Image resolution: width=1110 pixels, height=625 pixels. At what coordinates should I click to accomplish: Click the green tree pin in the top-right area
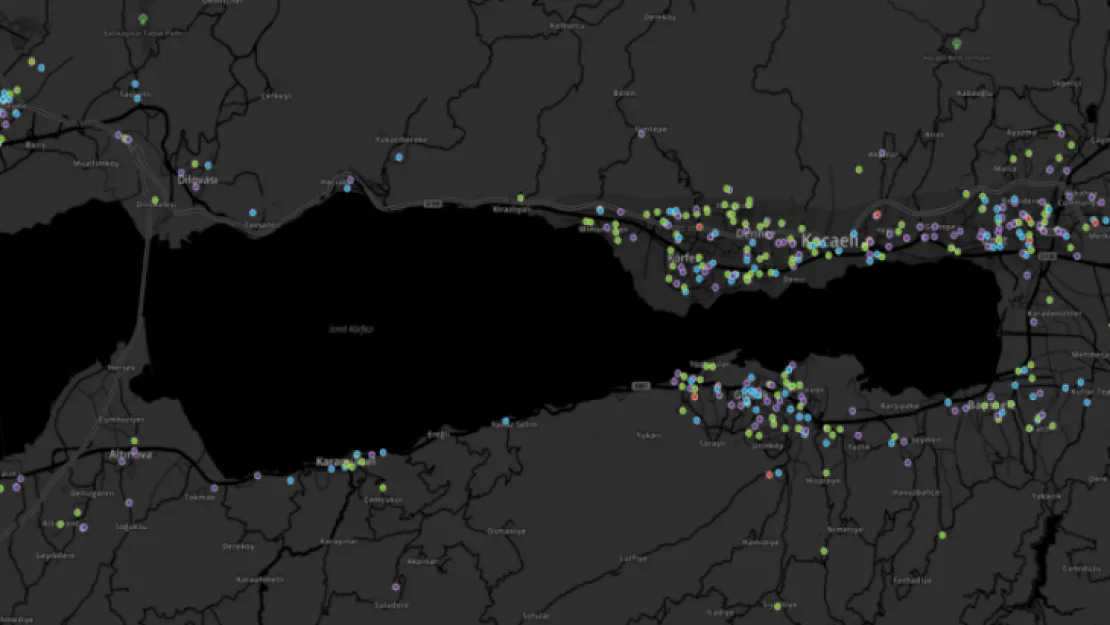[x=956, y=43]
